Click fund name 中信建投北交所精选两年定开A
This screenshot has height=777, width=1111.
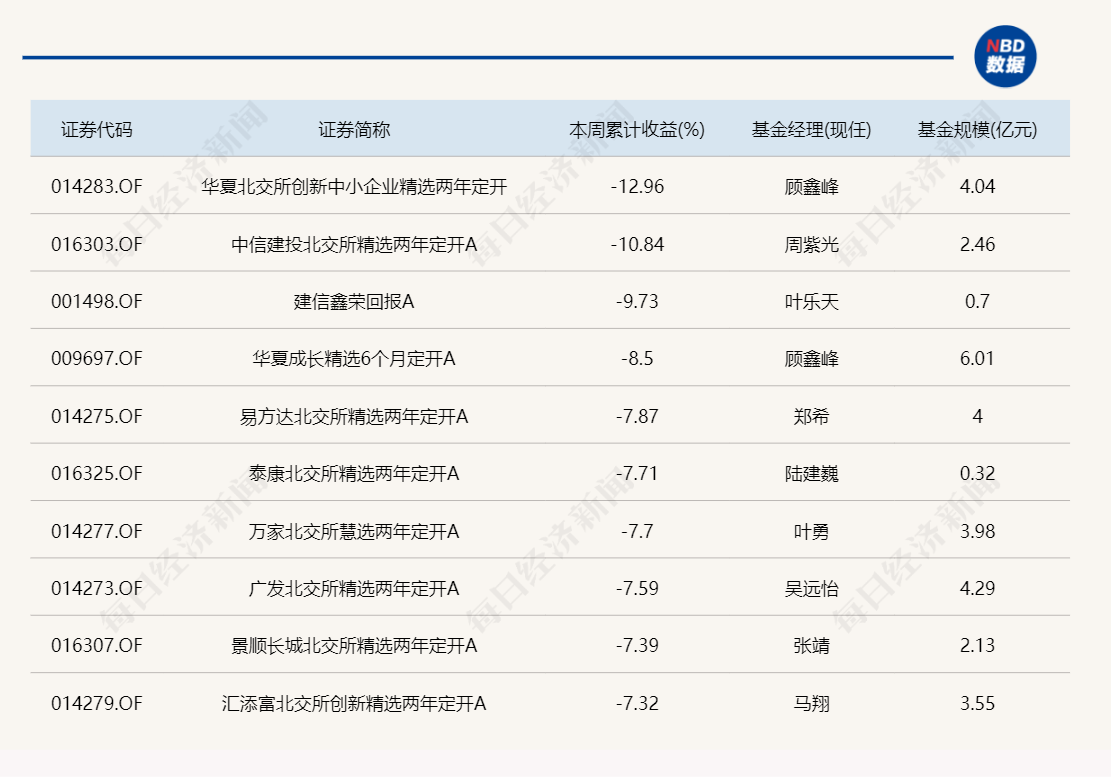[354, 244]
